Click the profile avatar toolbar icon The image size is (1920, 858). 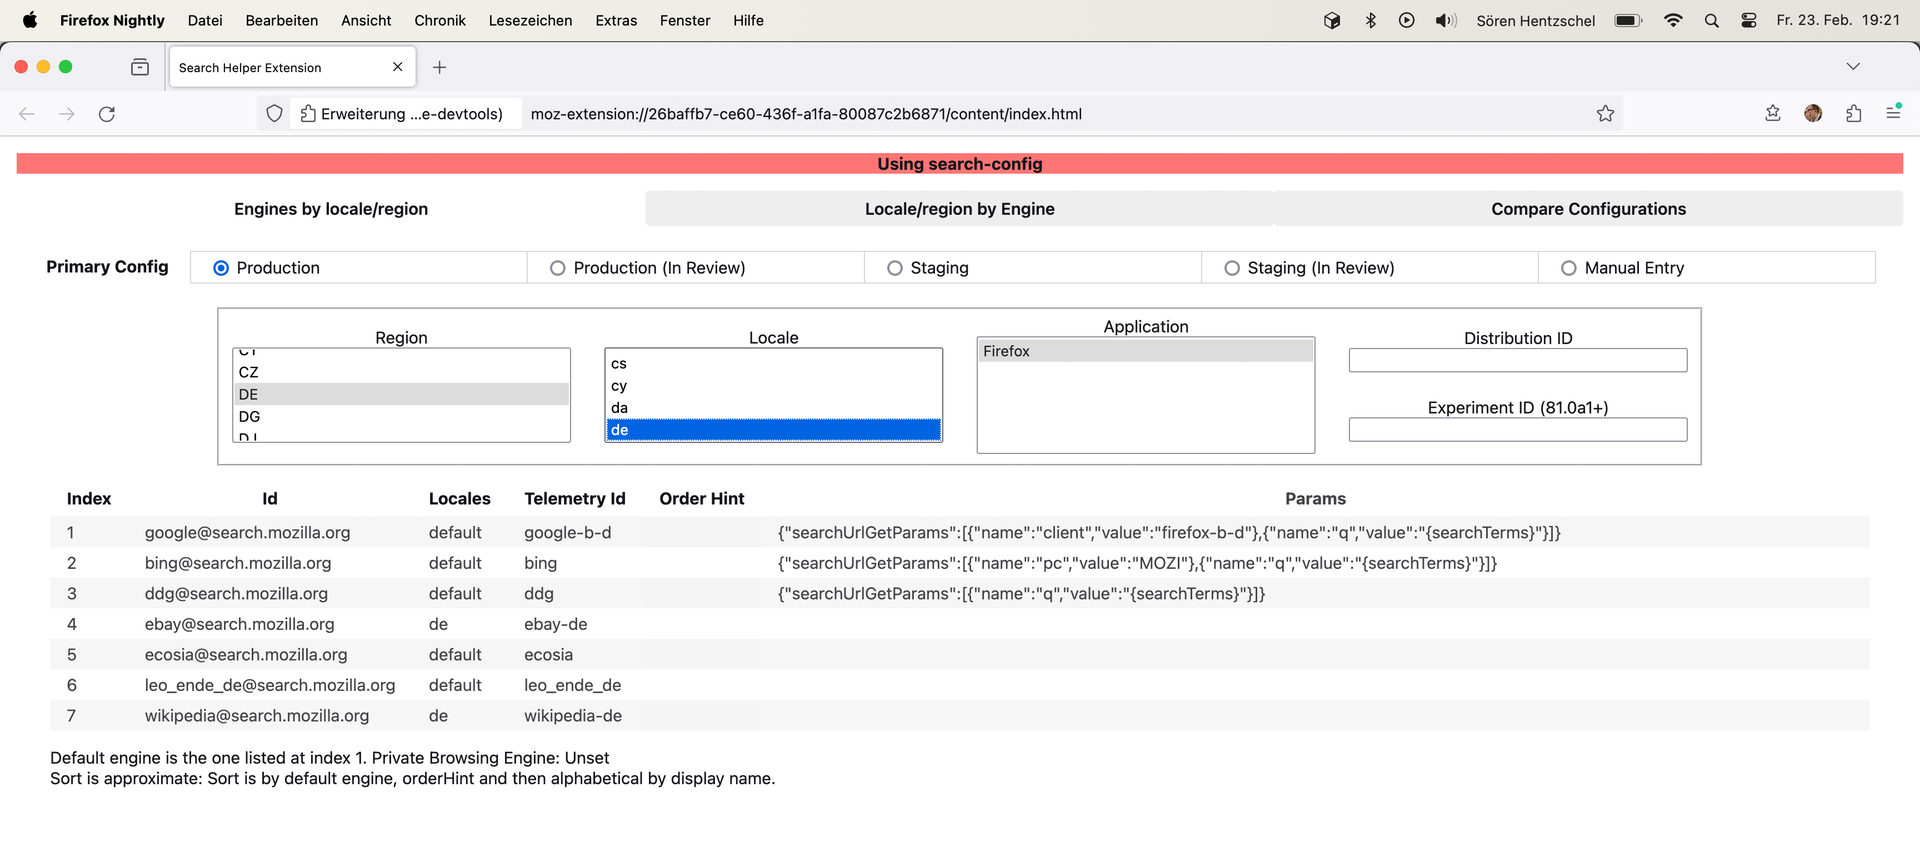[x=1813, y=114]
